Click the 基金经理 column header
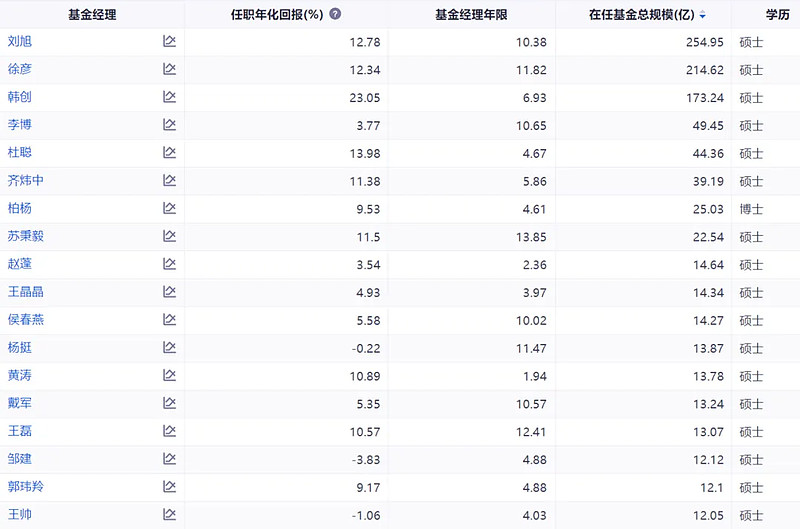 click(x=92, y=15)
